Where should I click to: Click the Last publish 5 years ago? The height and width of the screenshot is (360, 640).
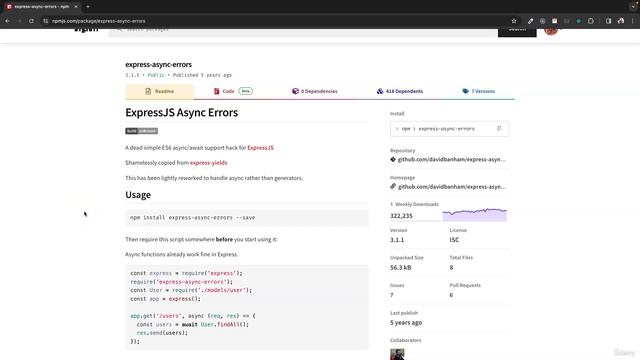(406, 322)
